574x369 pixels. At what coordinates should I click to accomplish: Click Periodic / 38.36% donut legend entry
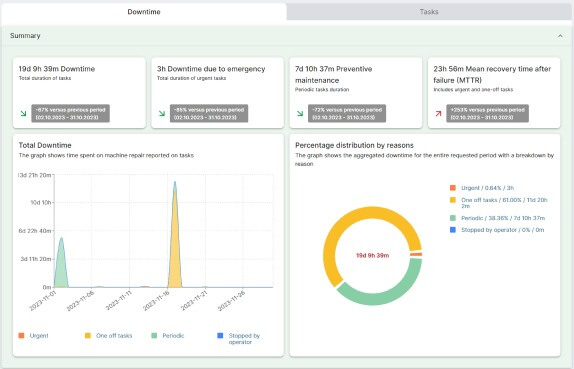point(503,218)
